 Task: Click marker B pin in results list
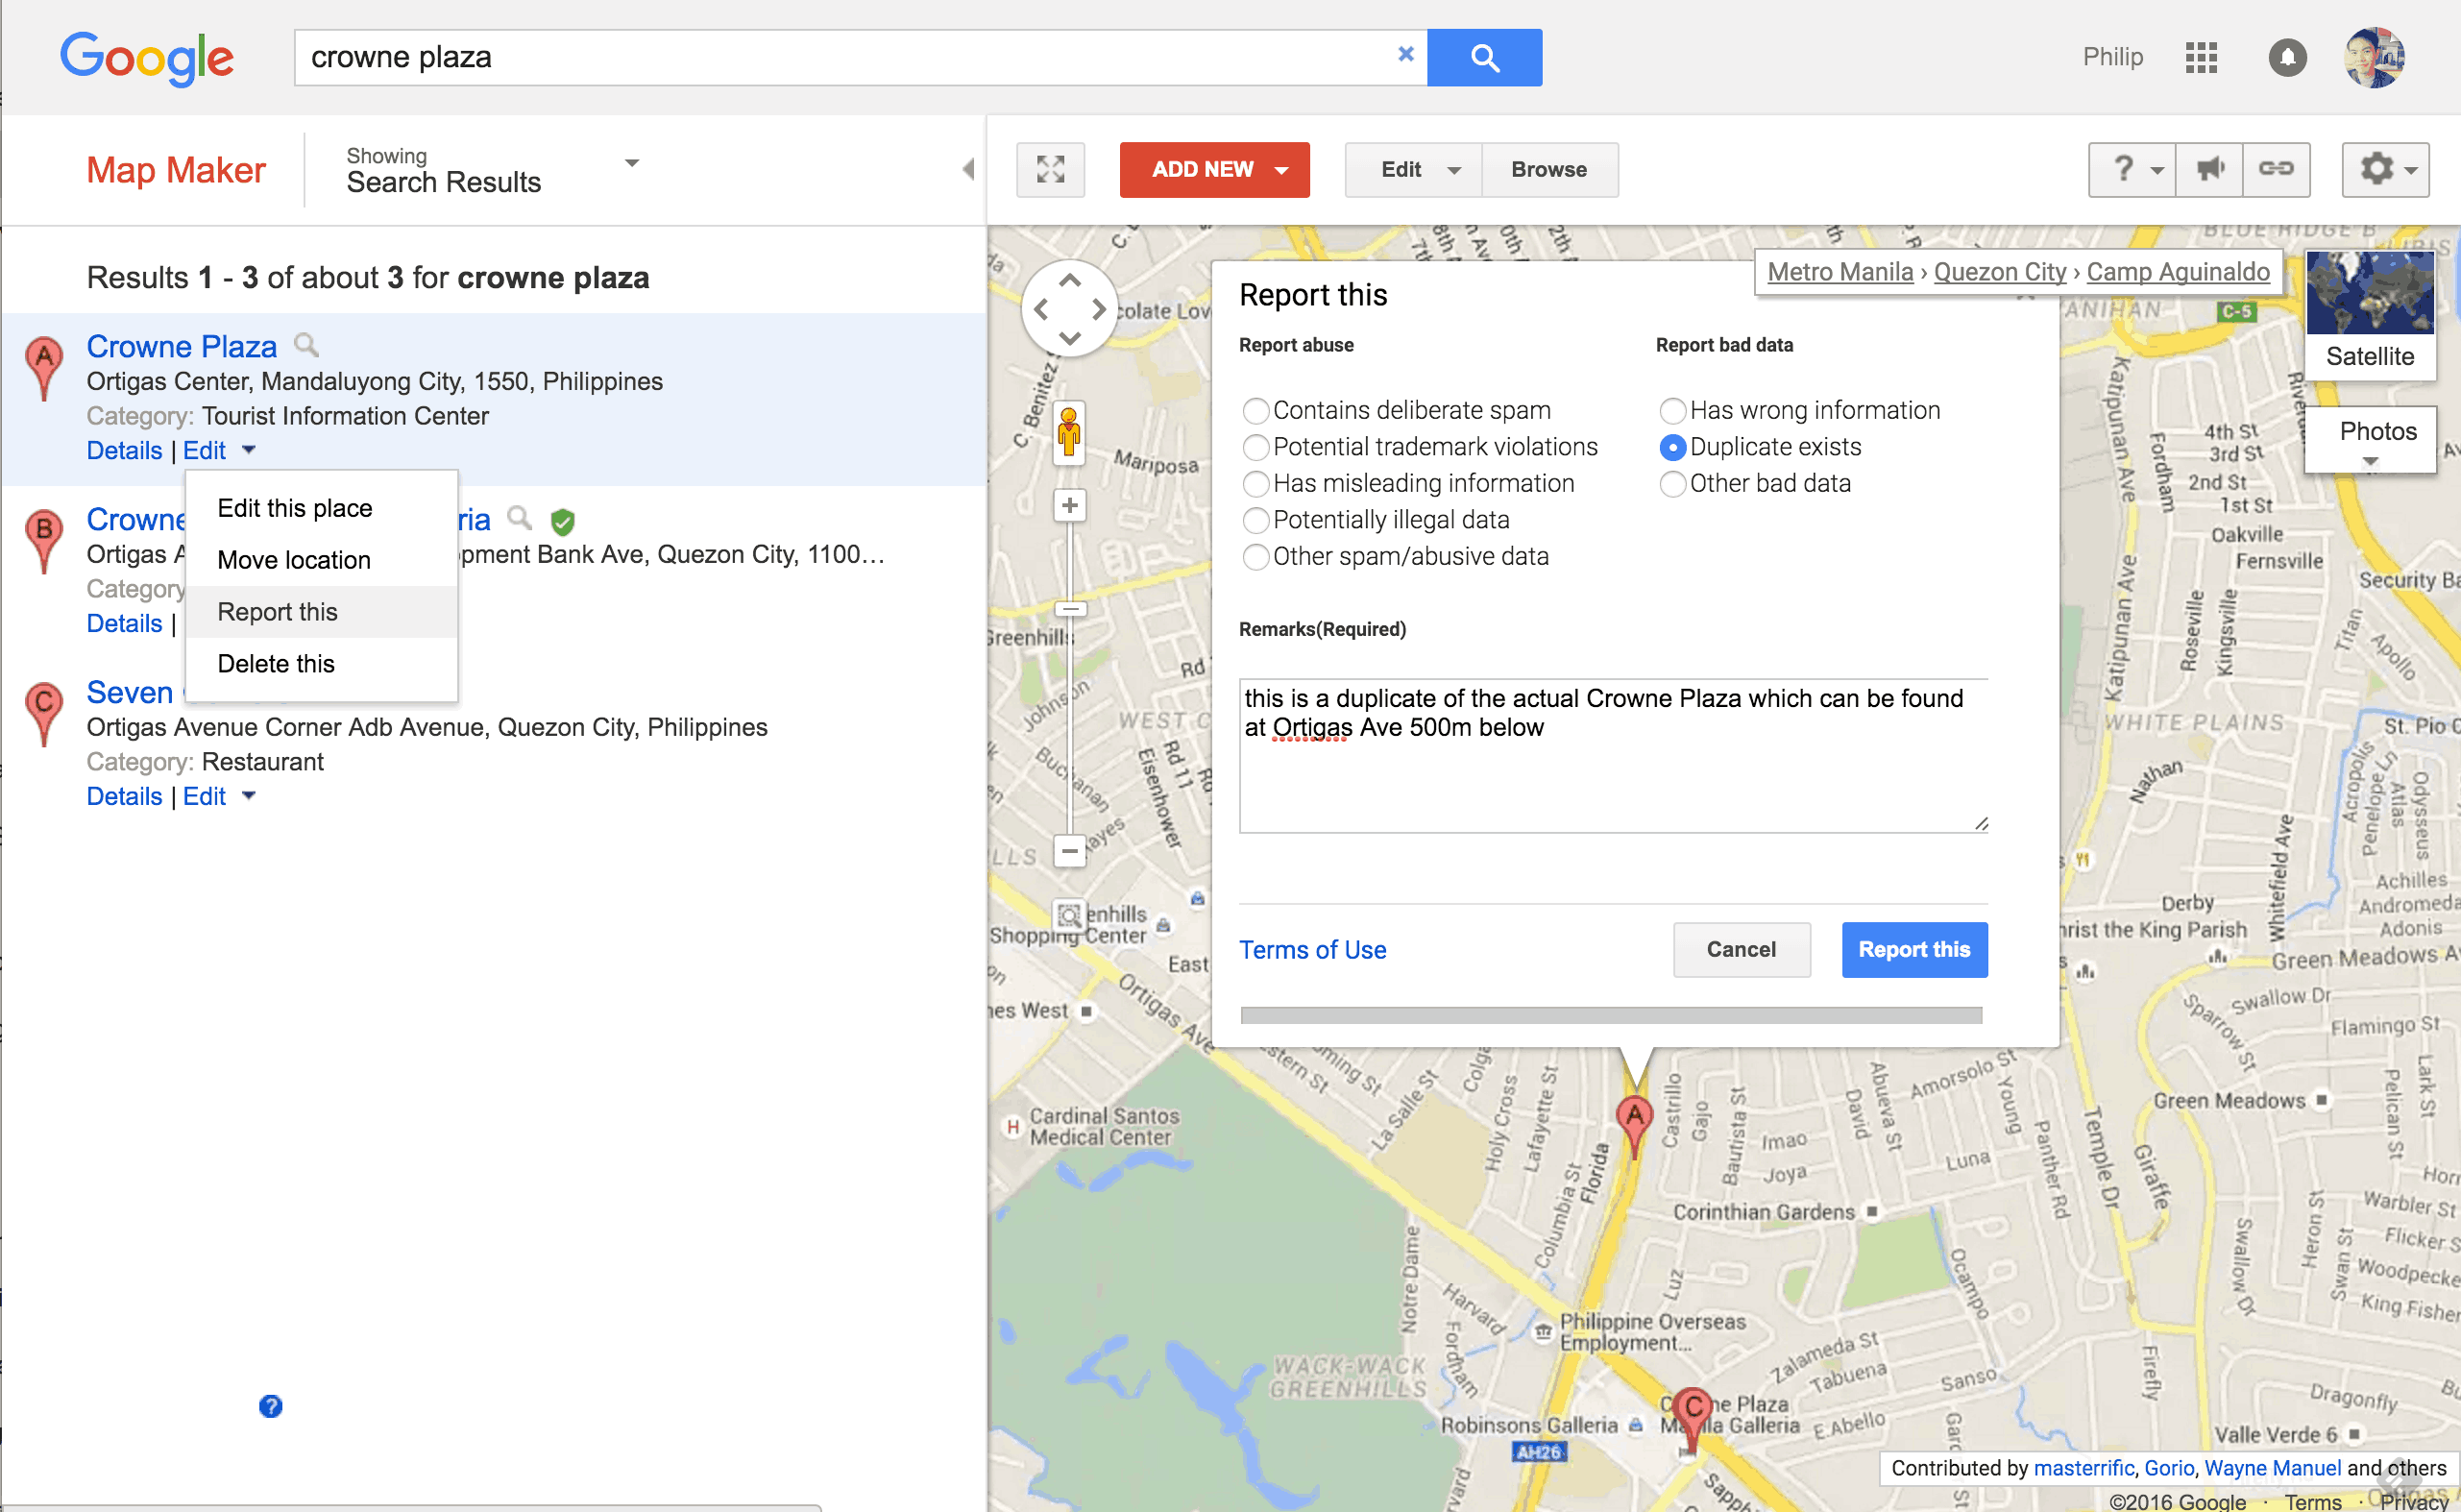(44, 541)
